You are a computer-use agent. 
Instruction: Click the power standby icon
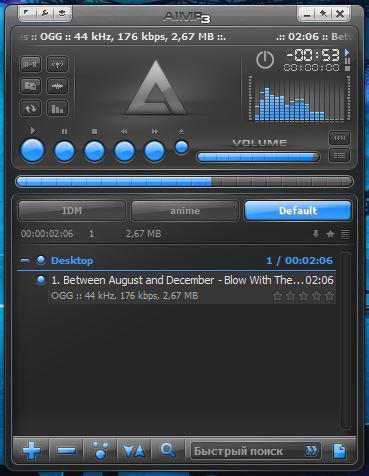click(265, 60)
